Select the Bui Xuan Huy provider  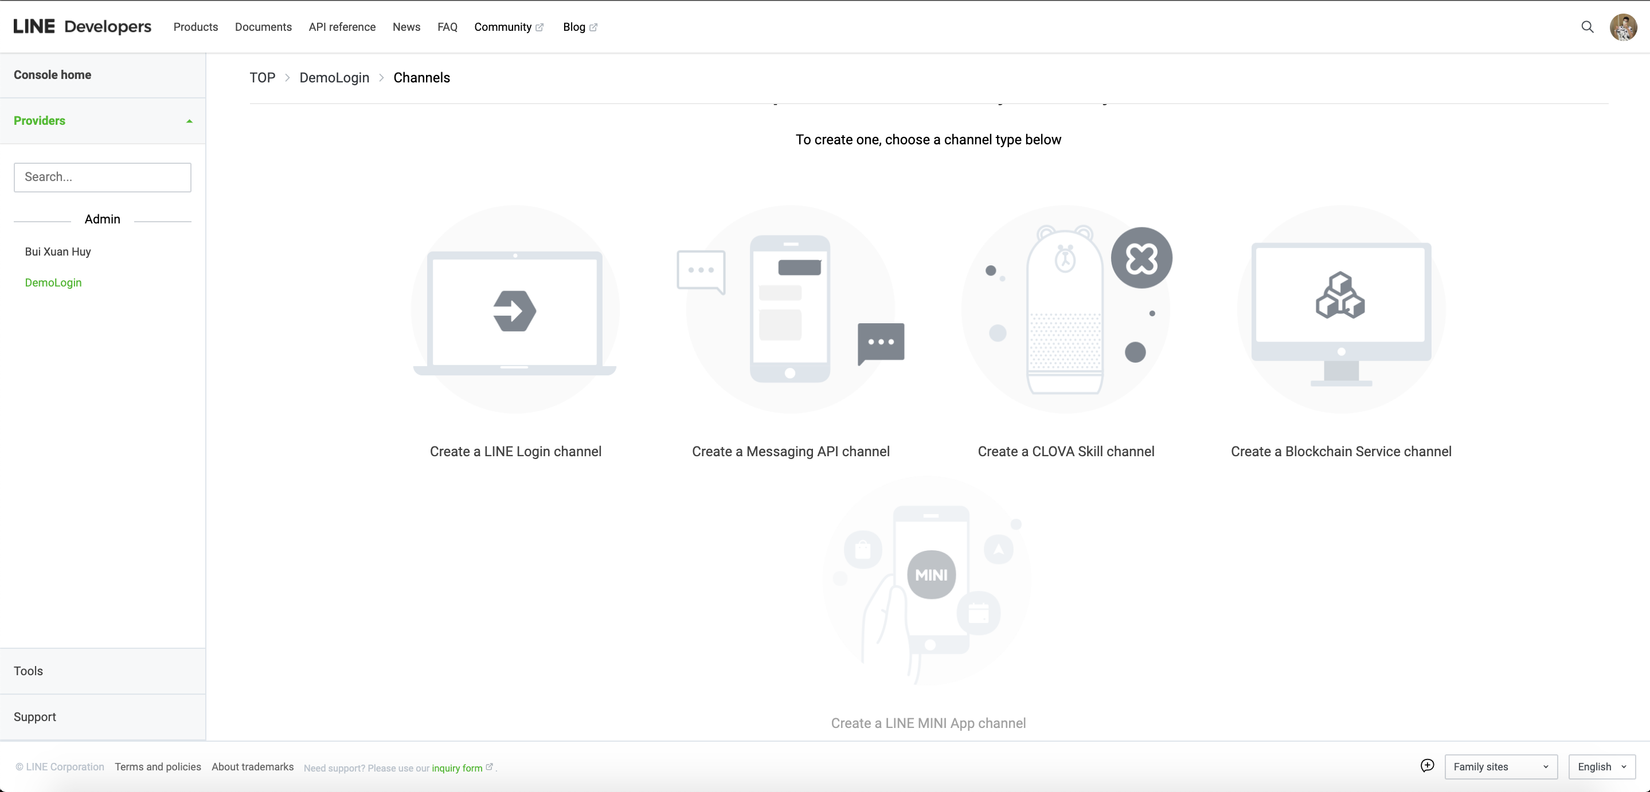58,252
